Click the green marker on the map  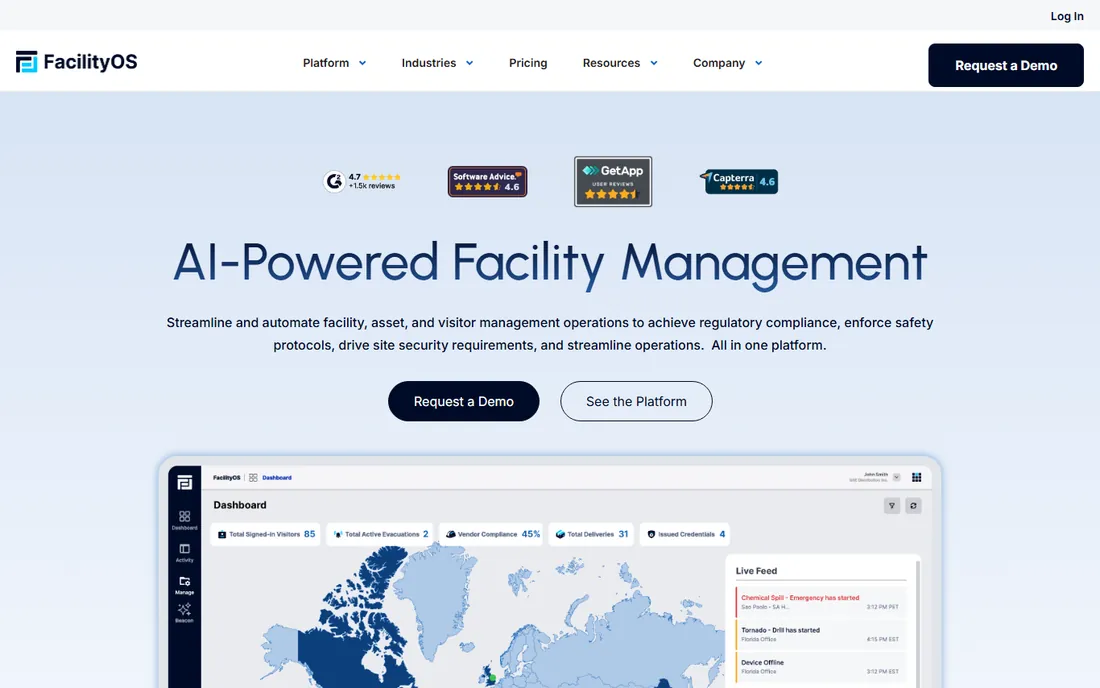click(492, 677)
